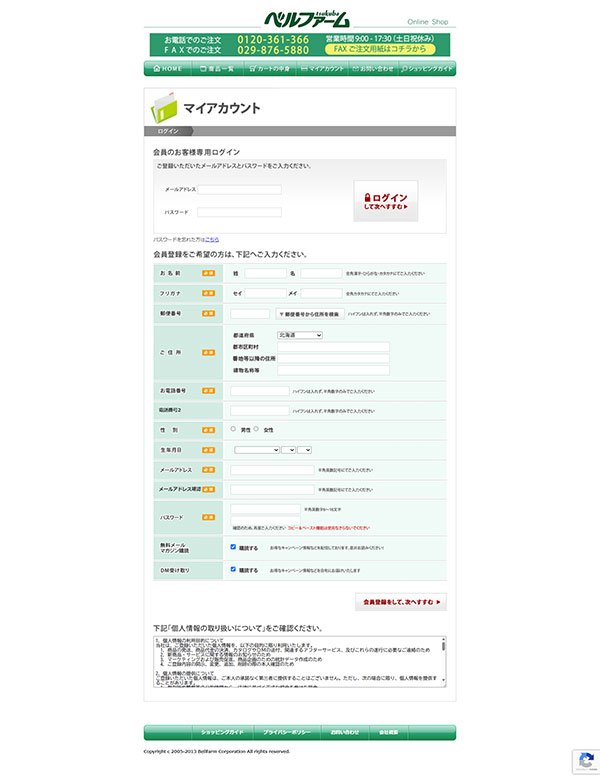Click the password re-entry field
Screen dimensions: 600x779
click(x=265, y=521)
